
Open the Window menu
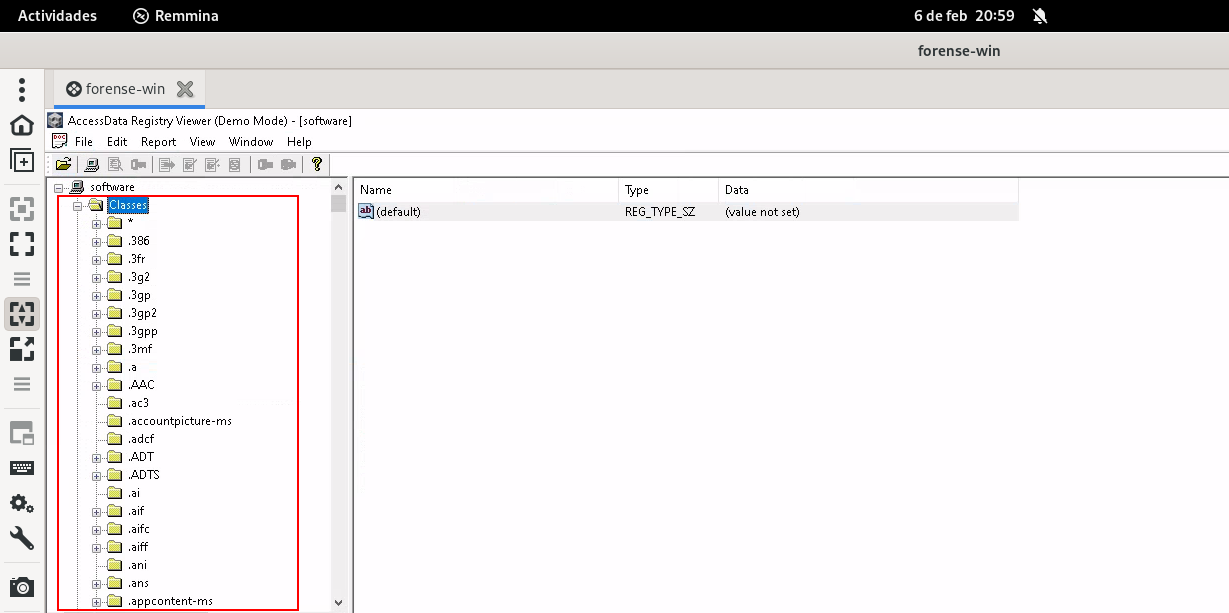click(251, 142)
